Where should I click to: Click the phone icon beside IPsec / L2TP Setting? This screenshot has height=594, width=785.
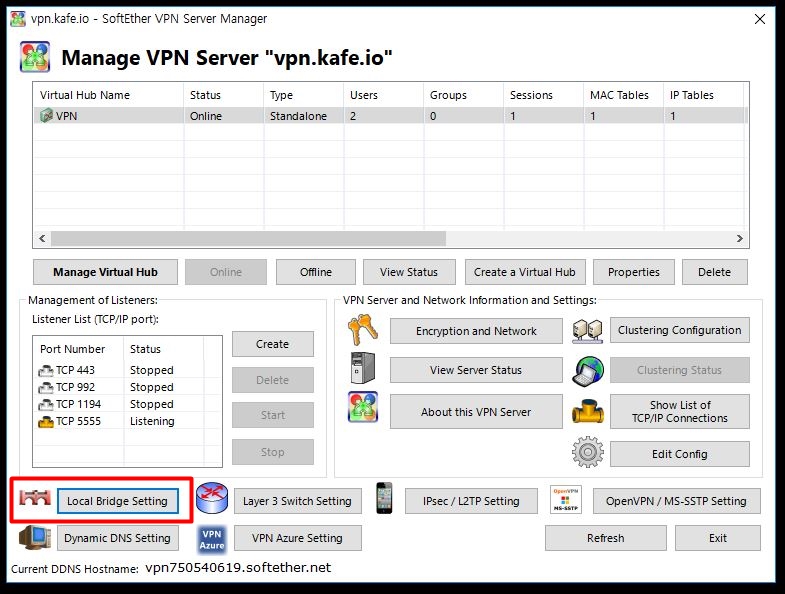click(x=384, y=498)
